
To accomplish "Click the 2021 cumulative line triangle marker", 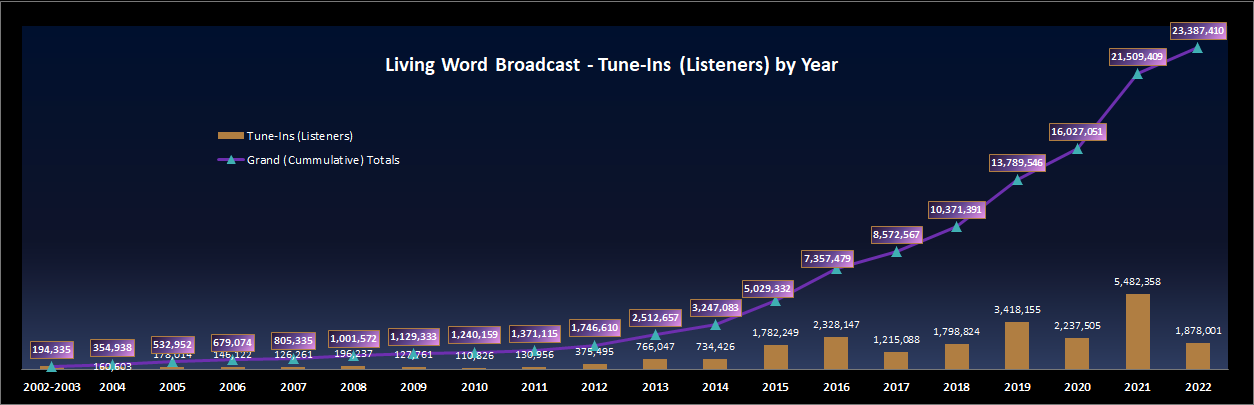I will click(x=1138, y=73).
